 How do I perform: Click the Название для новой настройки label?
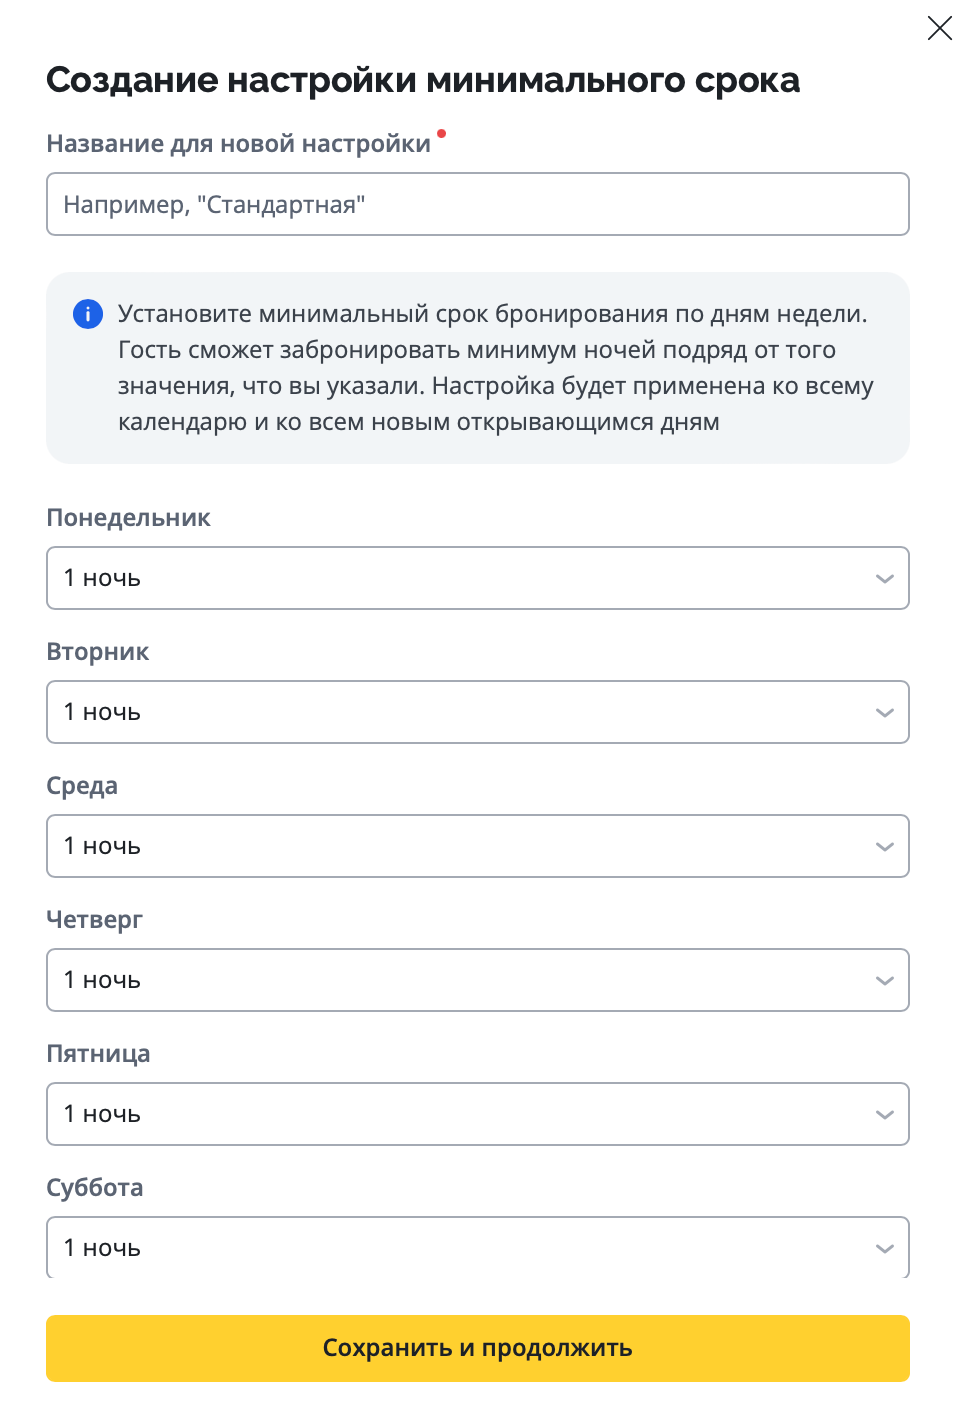pos(238,144)
